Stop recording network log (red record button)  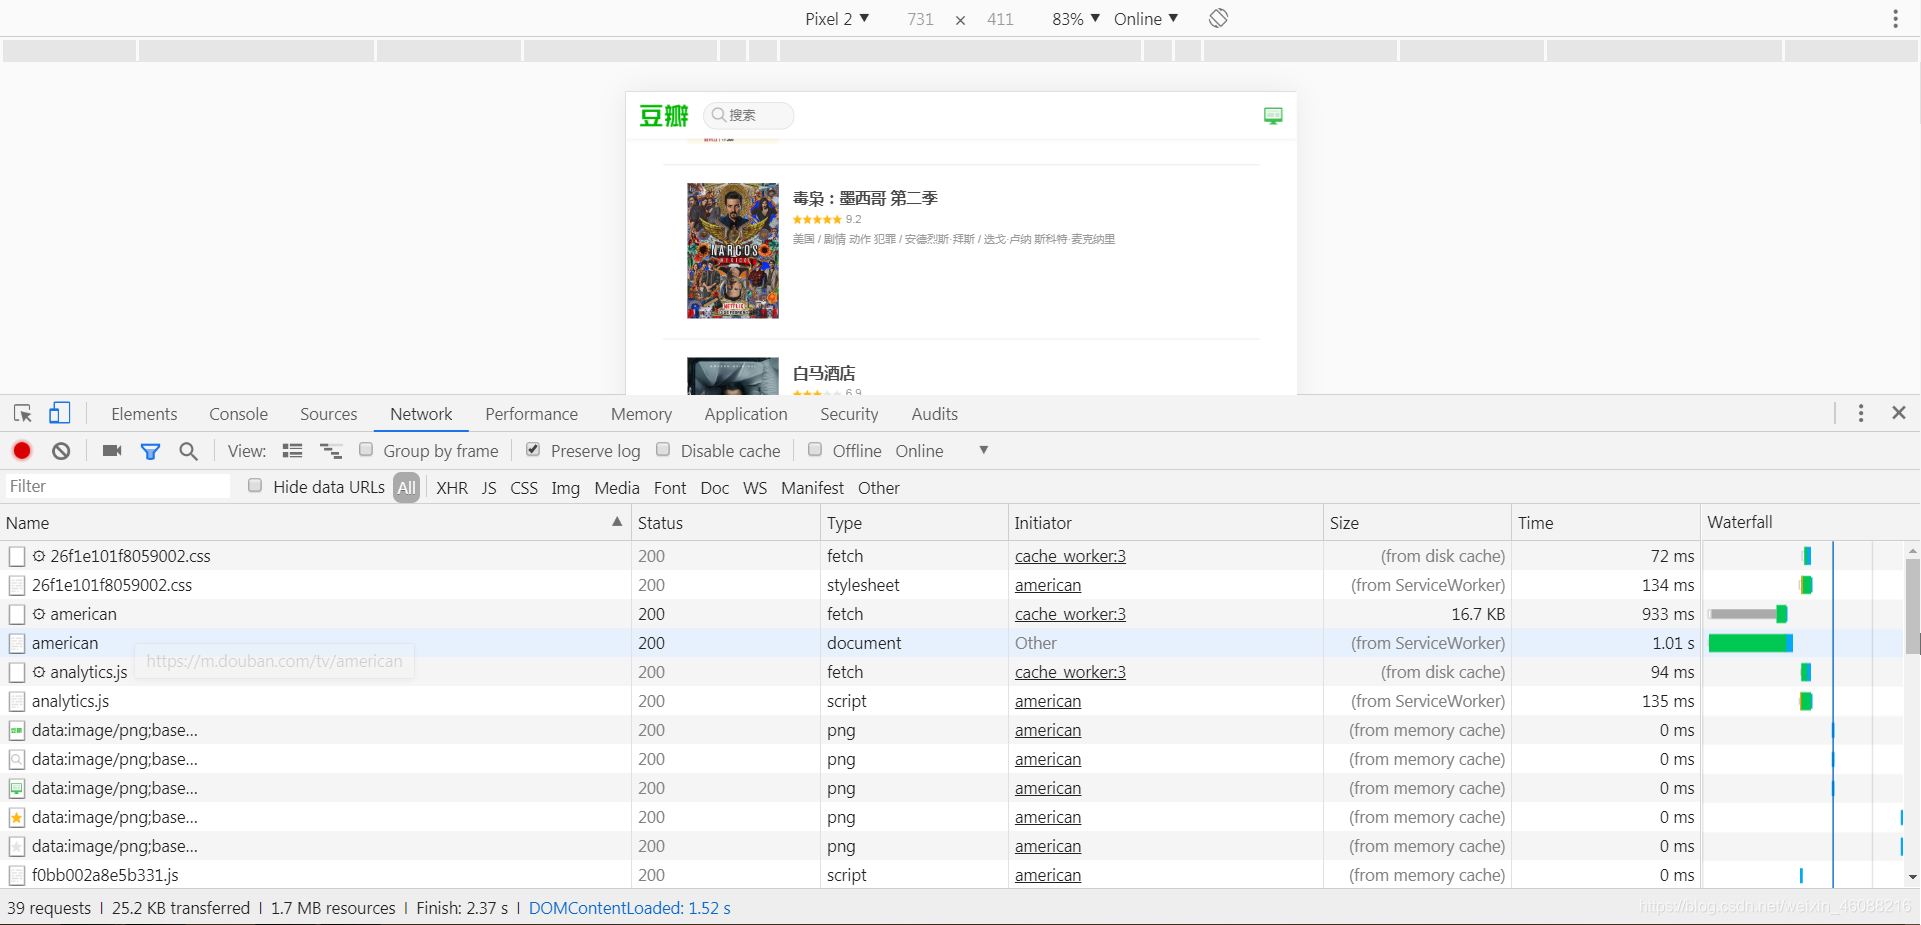pyautogui.click(x=22, y=451)
